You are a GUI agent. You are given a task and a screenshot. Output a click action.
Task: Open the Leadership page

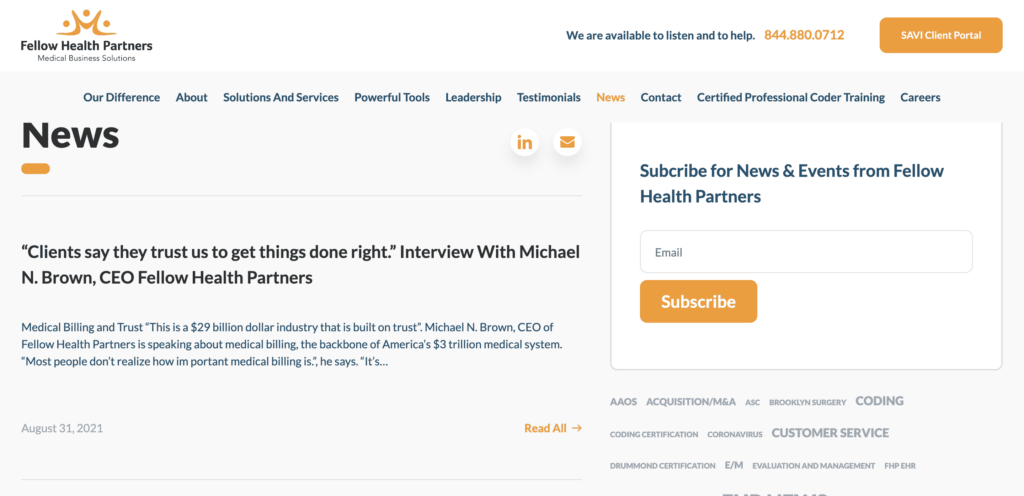[473, 97]
